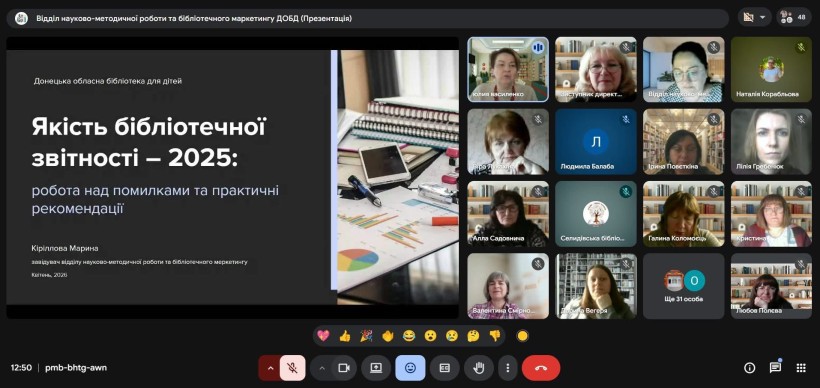
Task: Send the surprised face reaction
Action: click(x=430, y=336)
